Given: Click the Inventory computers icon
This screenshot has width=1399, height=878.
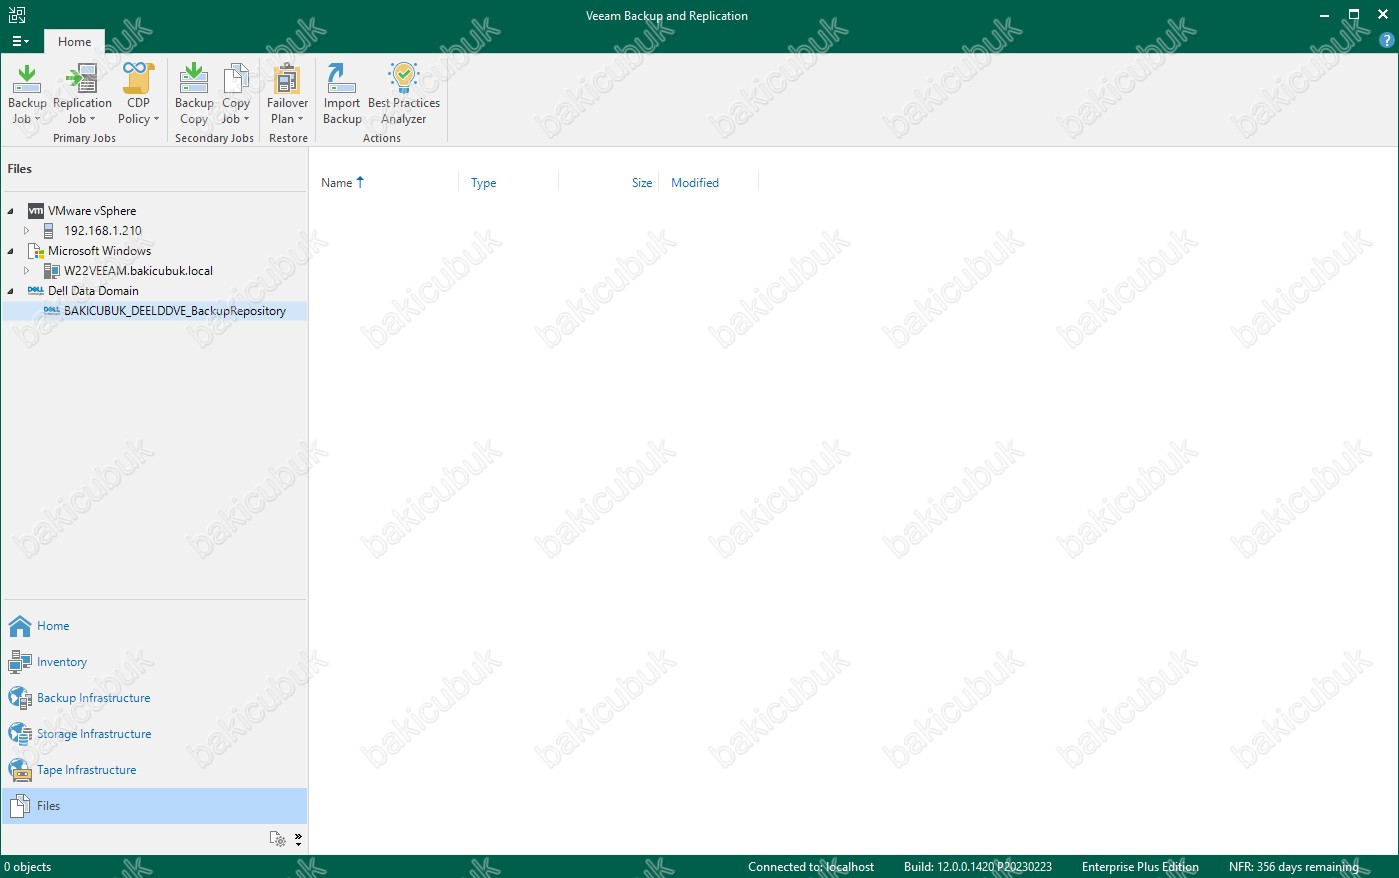Looking at the screenshot, I should pos(20,662).
